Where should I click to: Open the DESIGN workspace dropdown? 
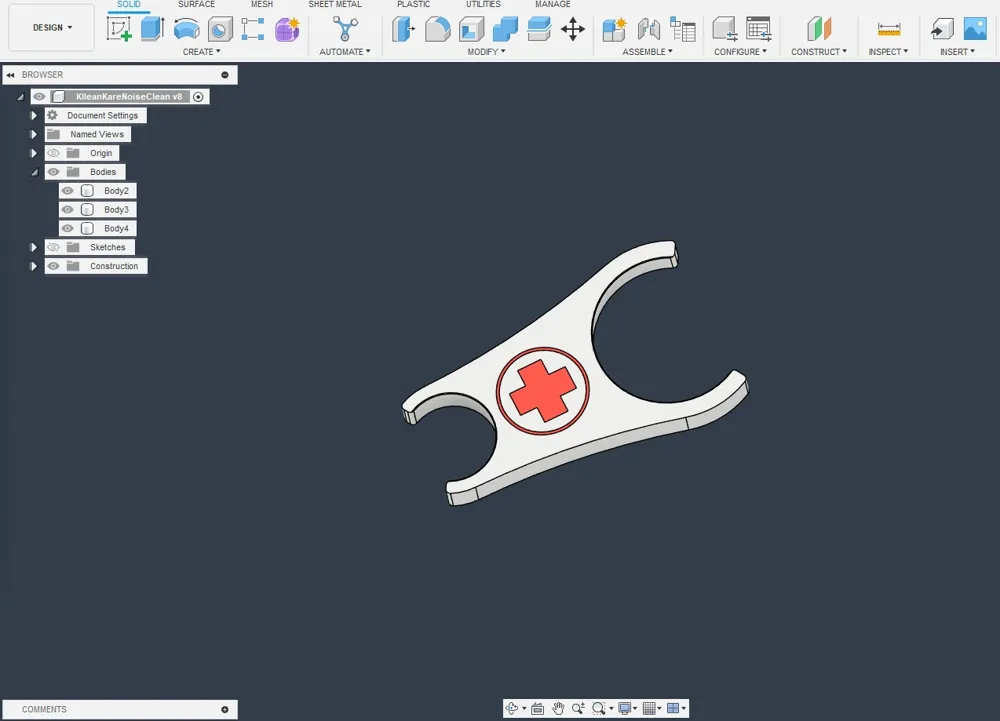(x=52, y=27)
